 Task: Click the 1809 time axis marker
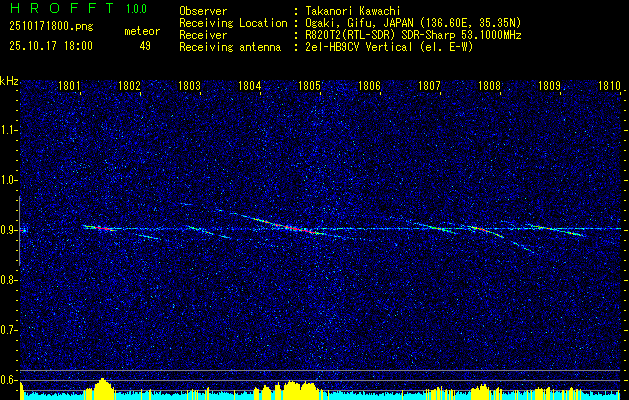click(x=550, y=86)
